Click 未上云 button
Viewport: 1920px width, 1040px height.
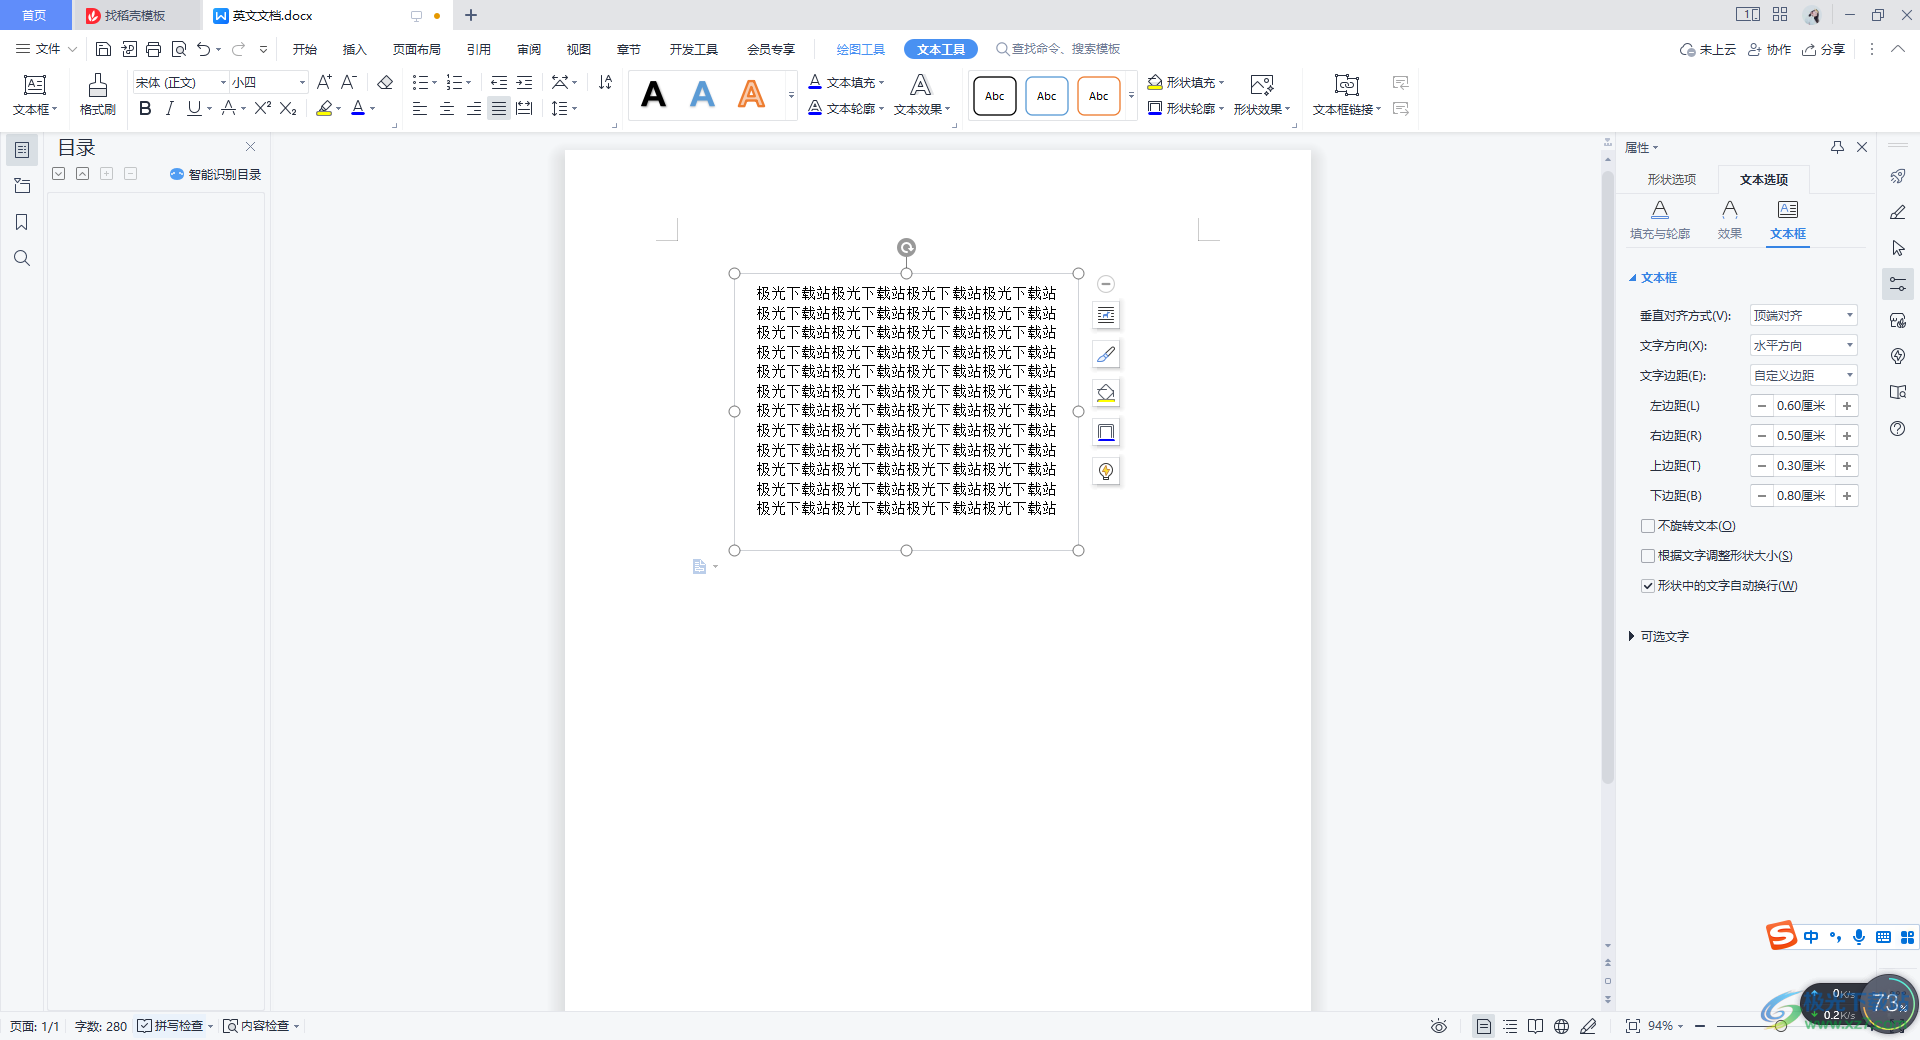tap(1708, 49)
